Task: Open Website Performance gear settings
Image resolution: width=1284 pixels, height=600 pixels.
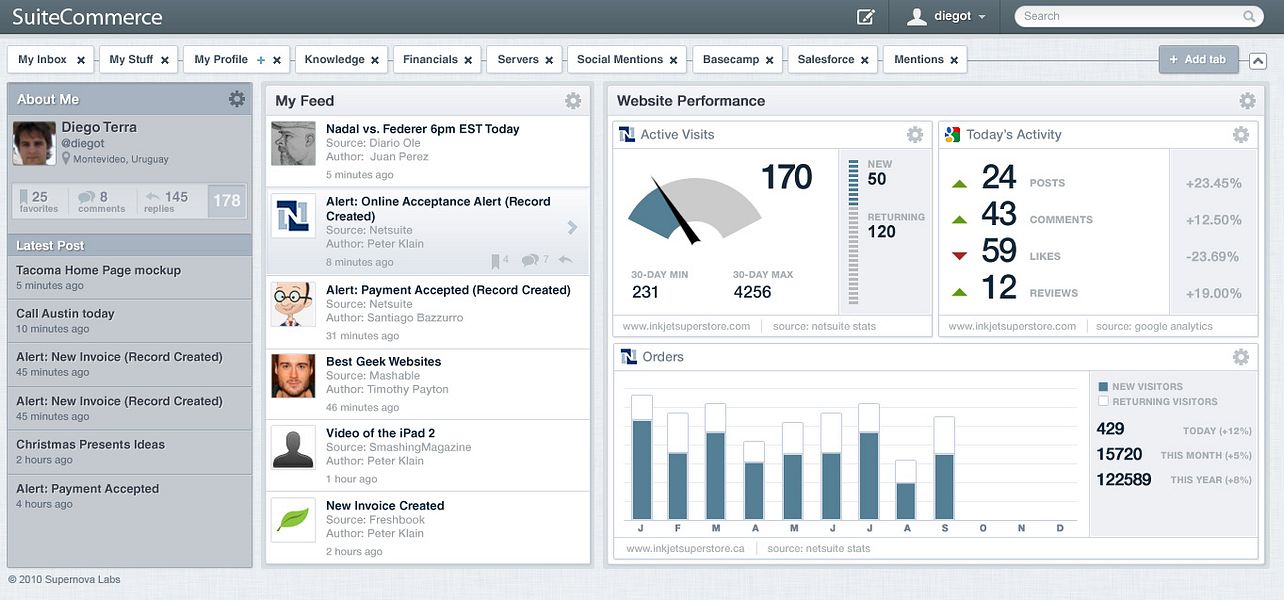Action: click(x=1247, y=101)
